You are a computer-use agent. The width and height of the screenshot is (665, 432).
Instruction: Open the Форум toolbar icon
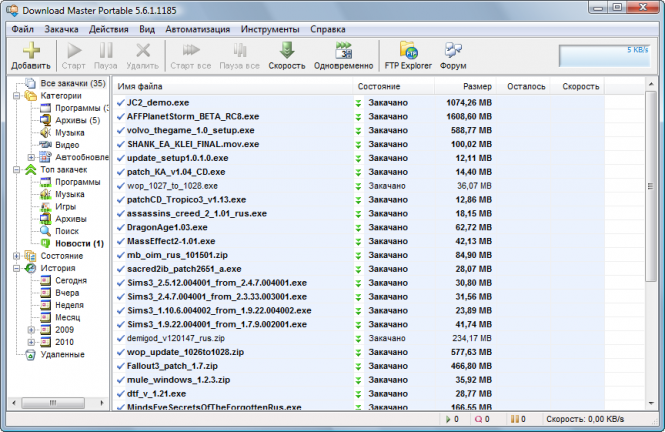point(453,50)
